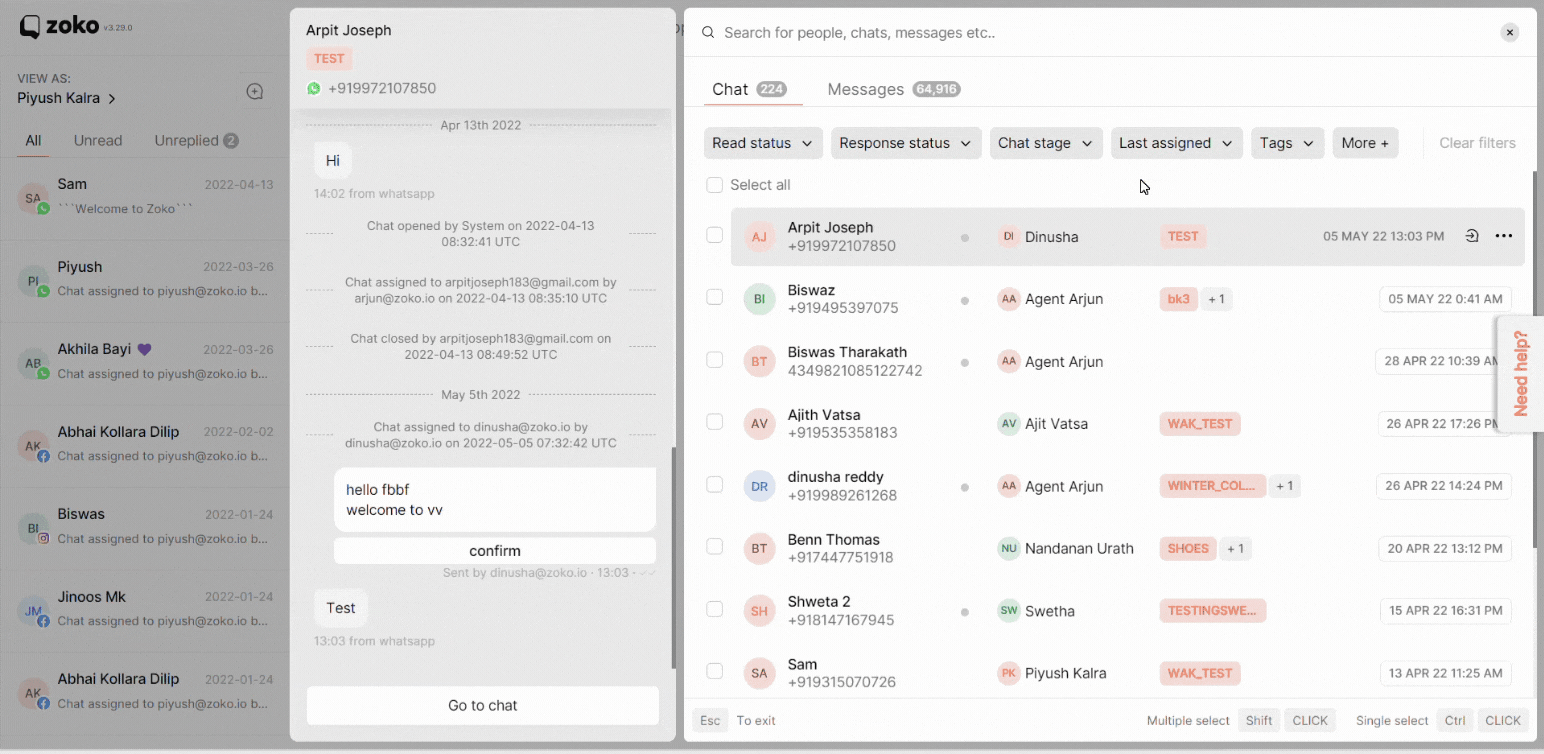This screenshot has width=1544, height=754.
Task: Select the All tab in sidebar
Action: [x=33, y=141]
